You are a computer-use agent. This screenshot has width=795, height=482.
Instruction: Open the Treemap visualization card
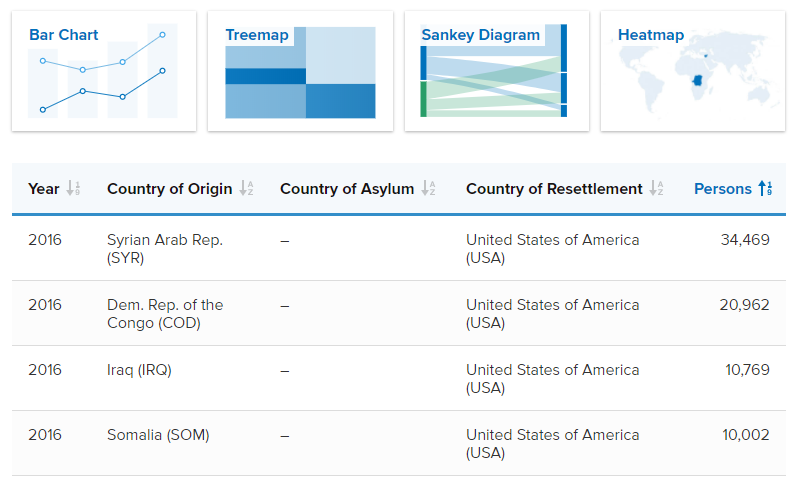(300, 71)
